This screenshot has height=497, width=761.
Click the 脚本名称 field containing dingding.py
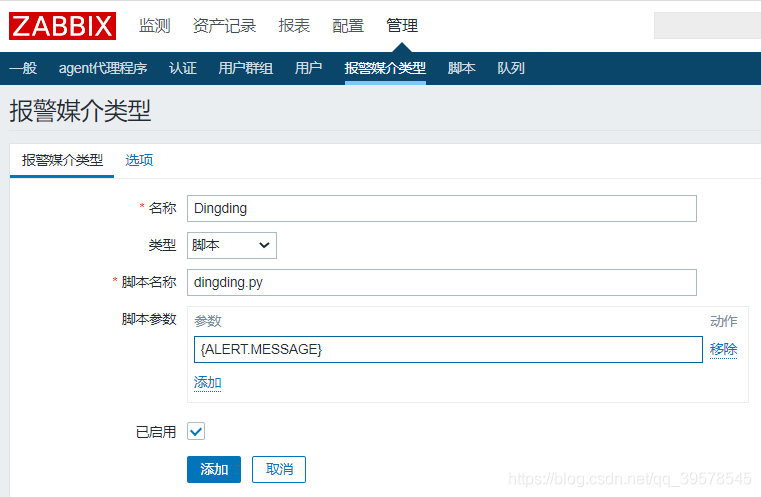[442, 282]
